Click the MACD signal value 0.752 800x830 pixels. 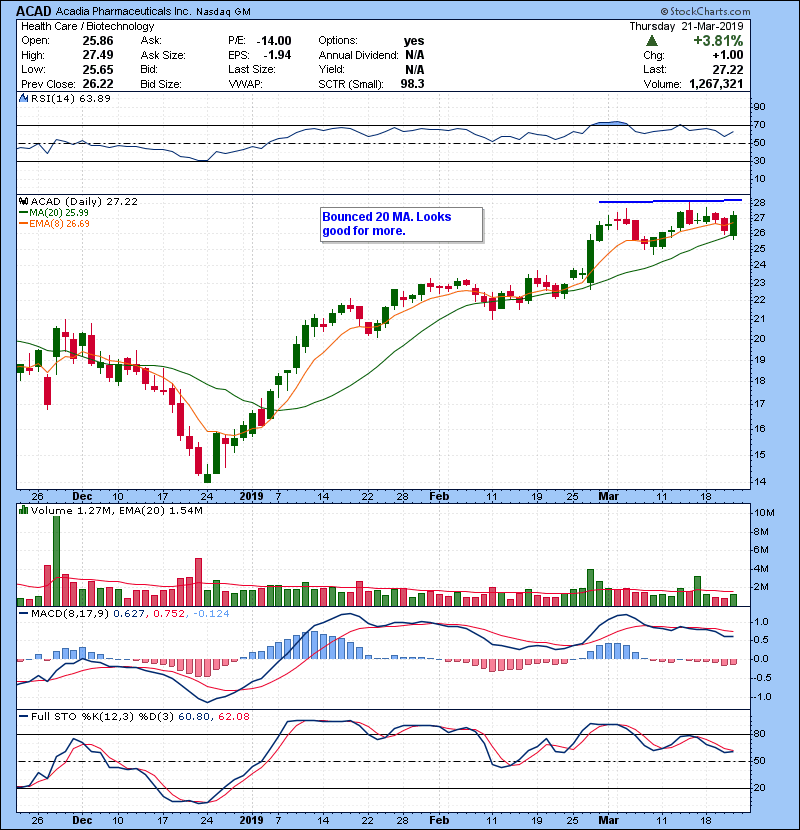(169, 614)
